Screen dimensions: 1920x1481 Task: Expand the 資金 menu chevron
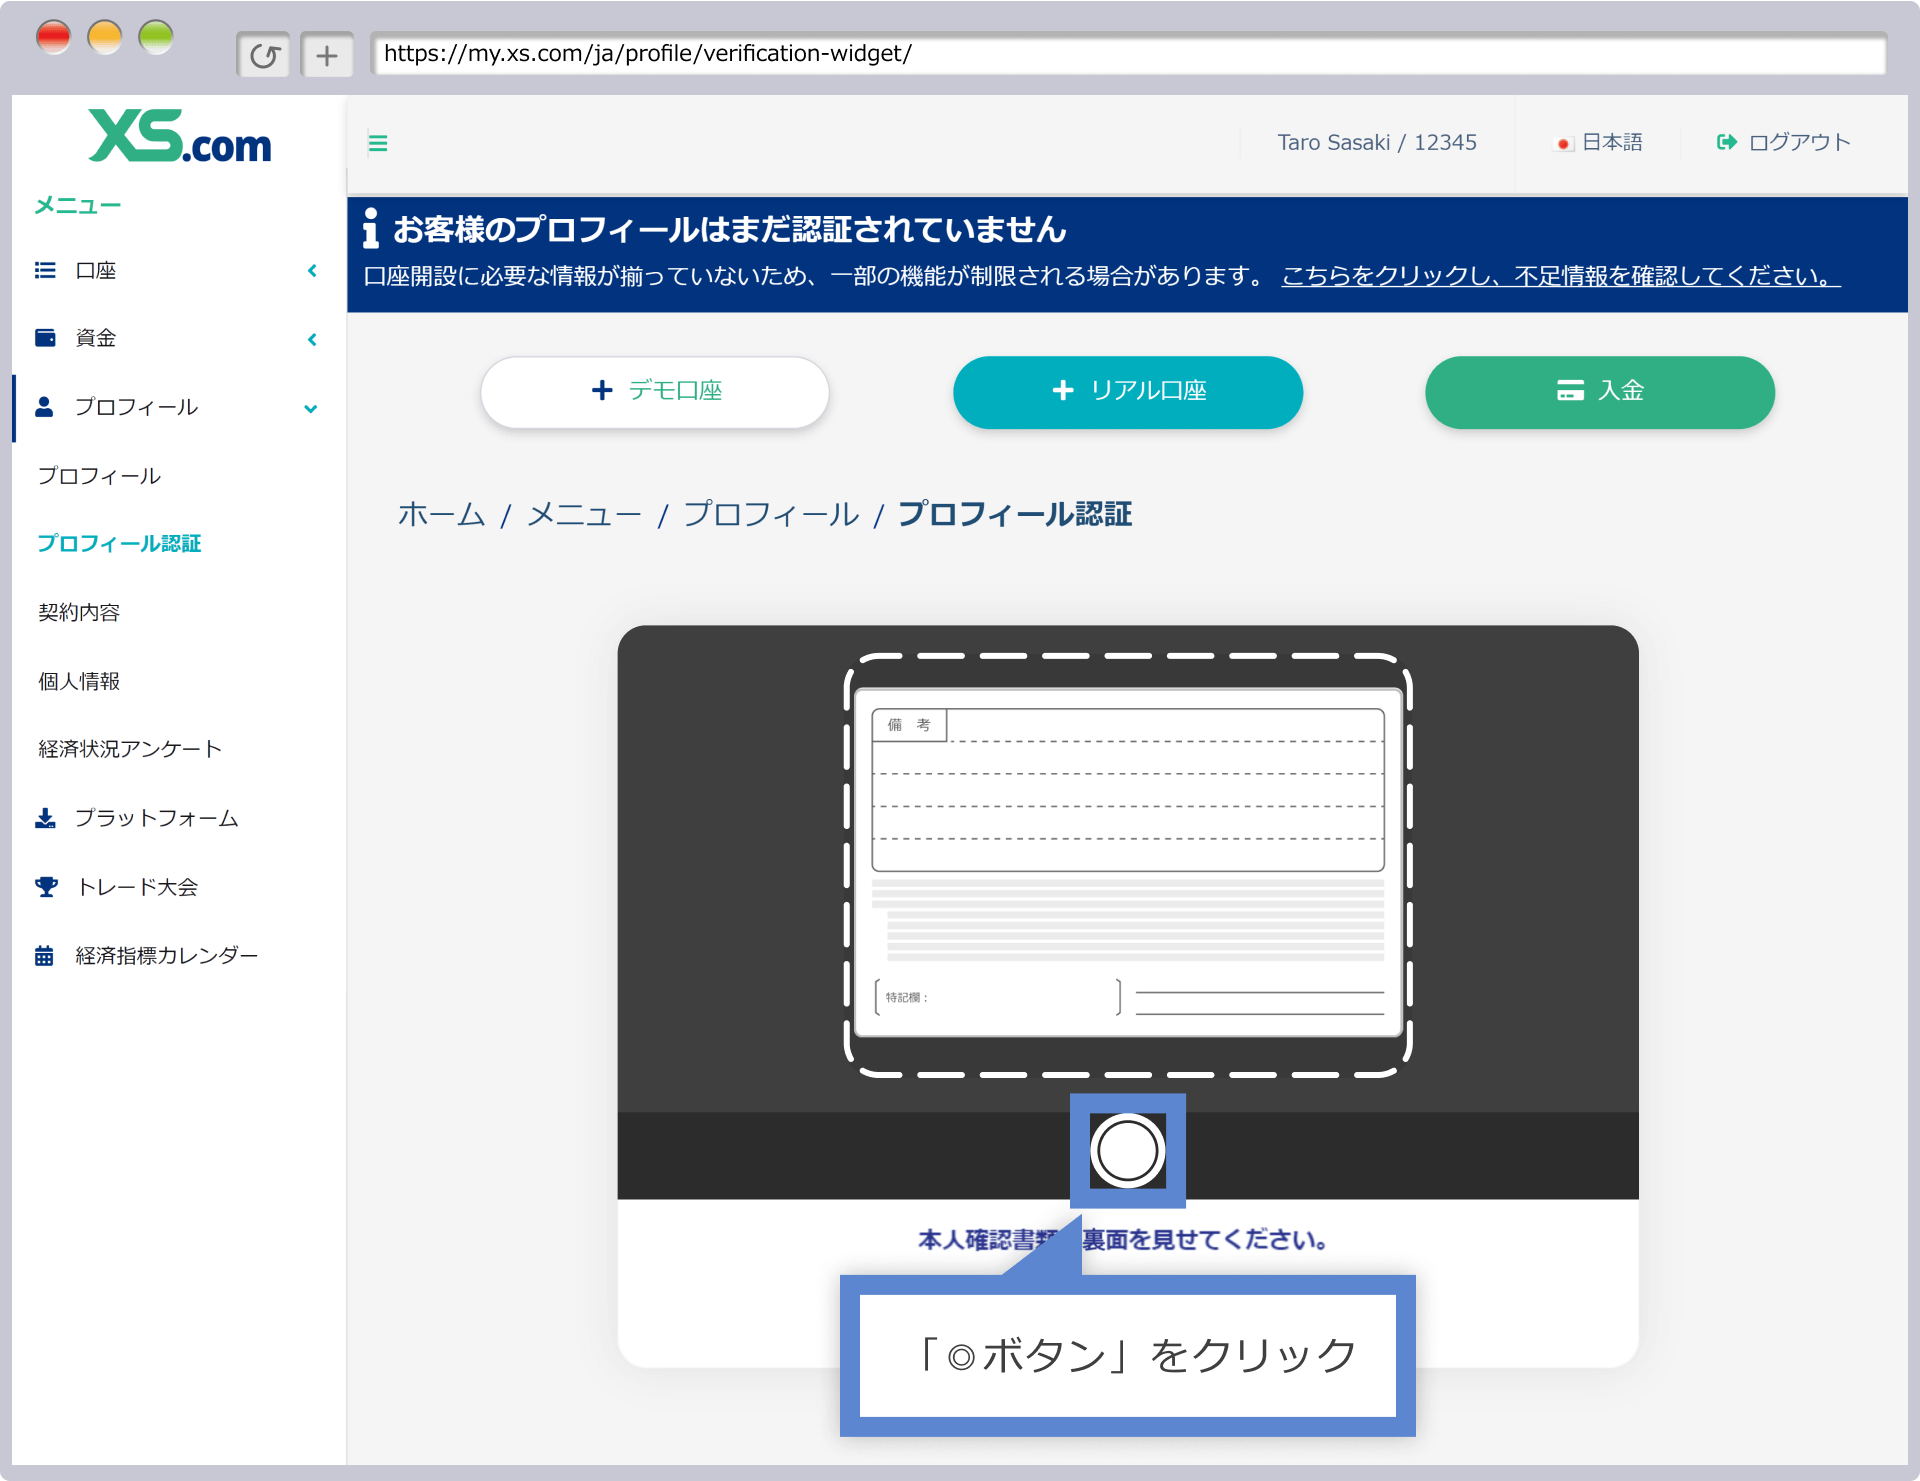[x=312, y=339]
